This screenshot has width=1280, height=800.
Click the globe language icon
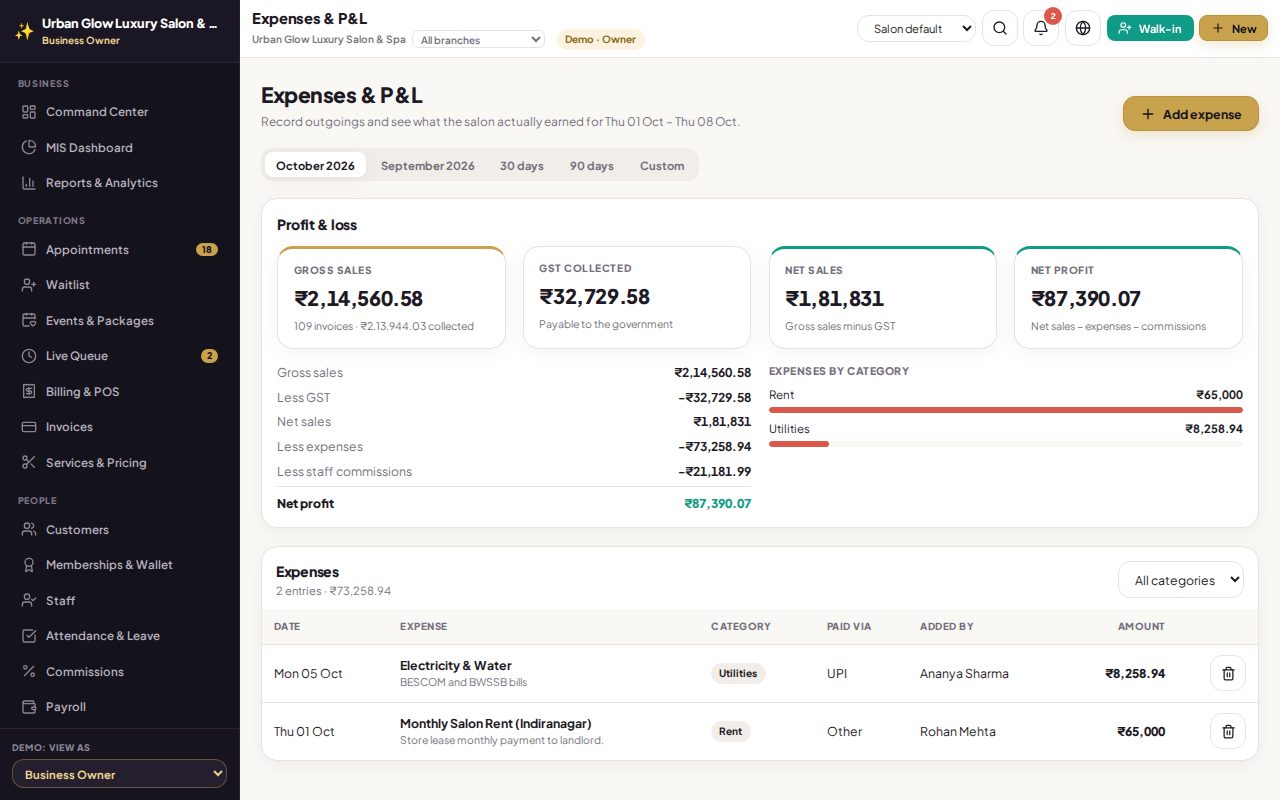(1083, 28)
